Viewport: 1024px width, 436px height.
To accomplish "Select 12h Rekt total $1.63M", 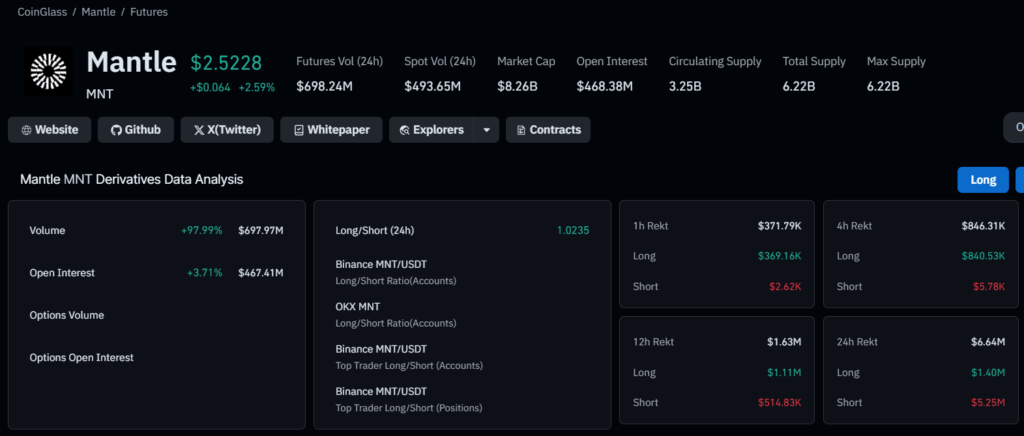I will click(786, 342).
